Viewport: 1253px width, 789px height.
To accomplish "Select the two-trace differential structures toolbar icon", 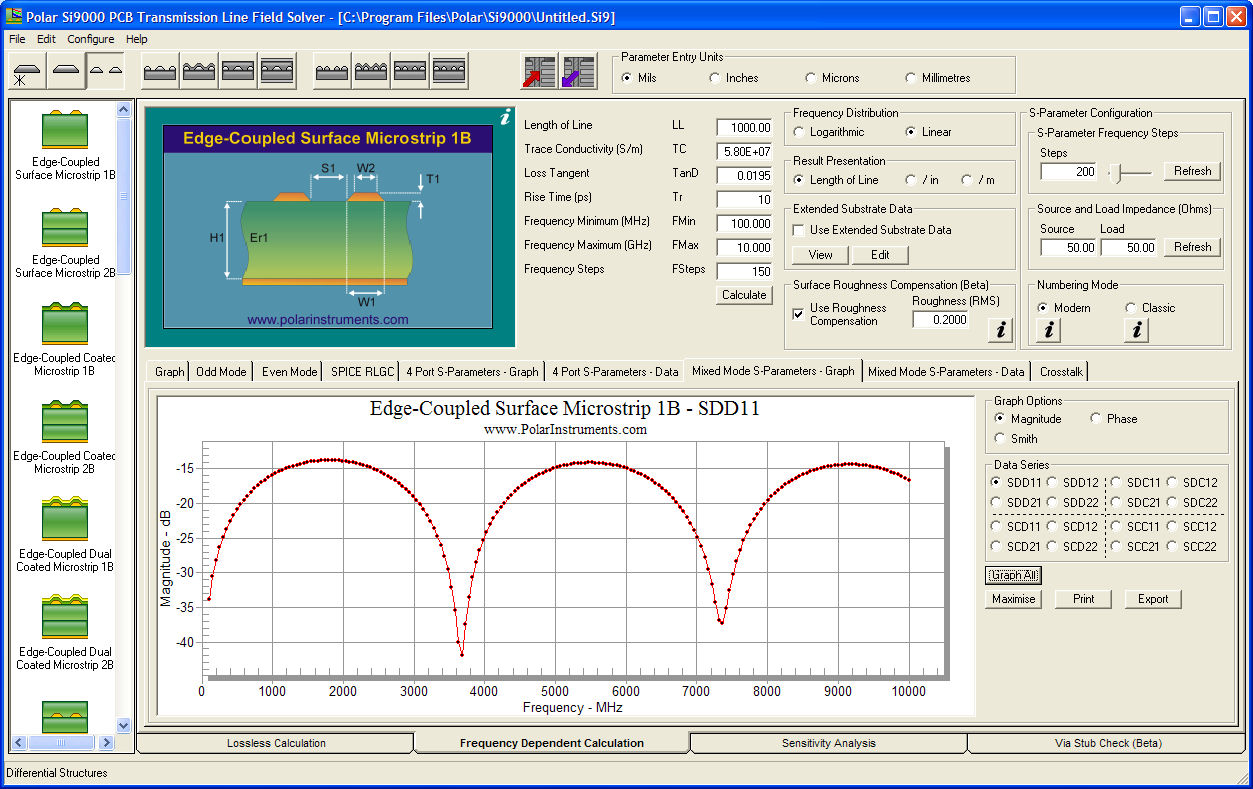I will (x=105, y=72).
